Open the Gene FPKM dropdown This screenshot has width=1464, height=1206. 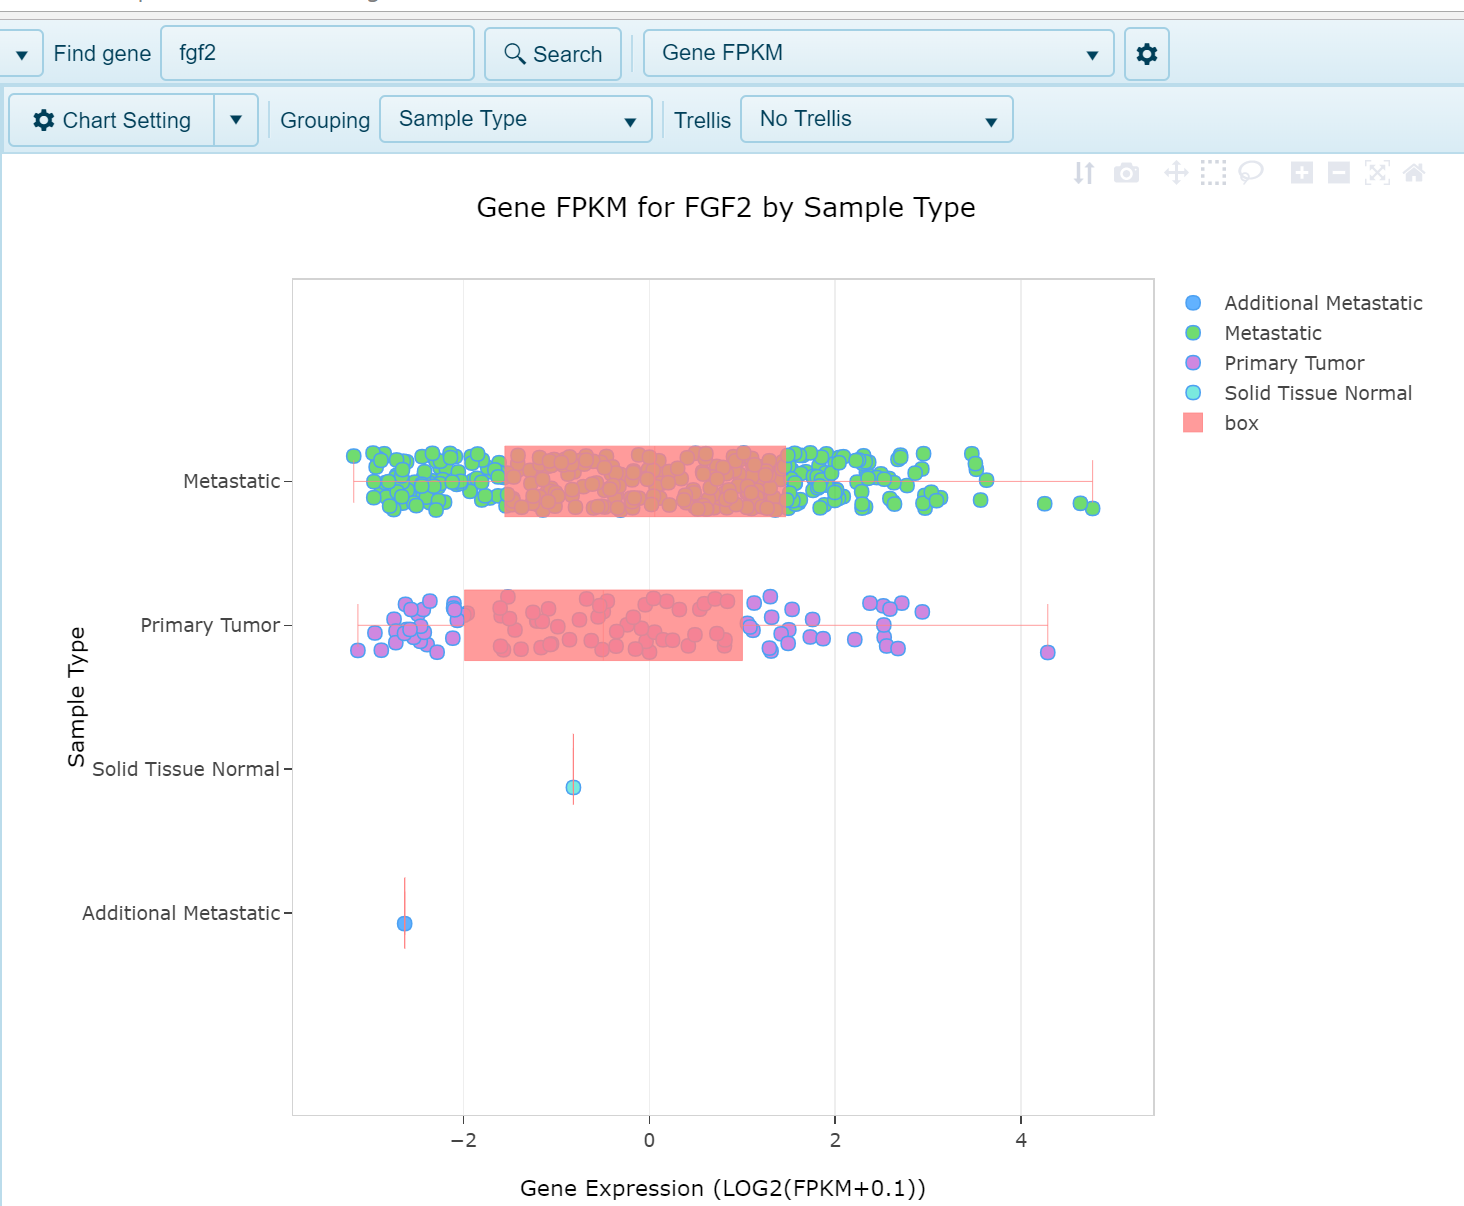click(1092, 53)
